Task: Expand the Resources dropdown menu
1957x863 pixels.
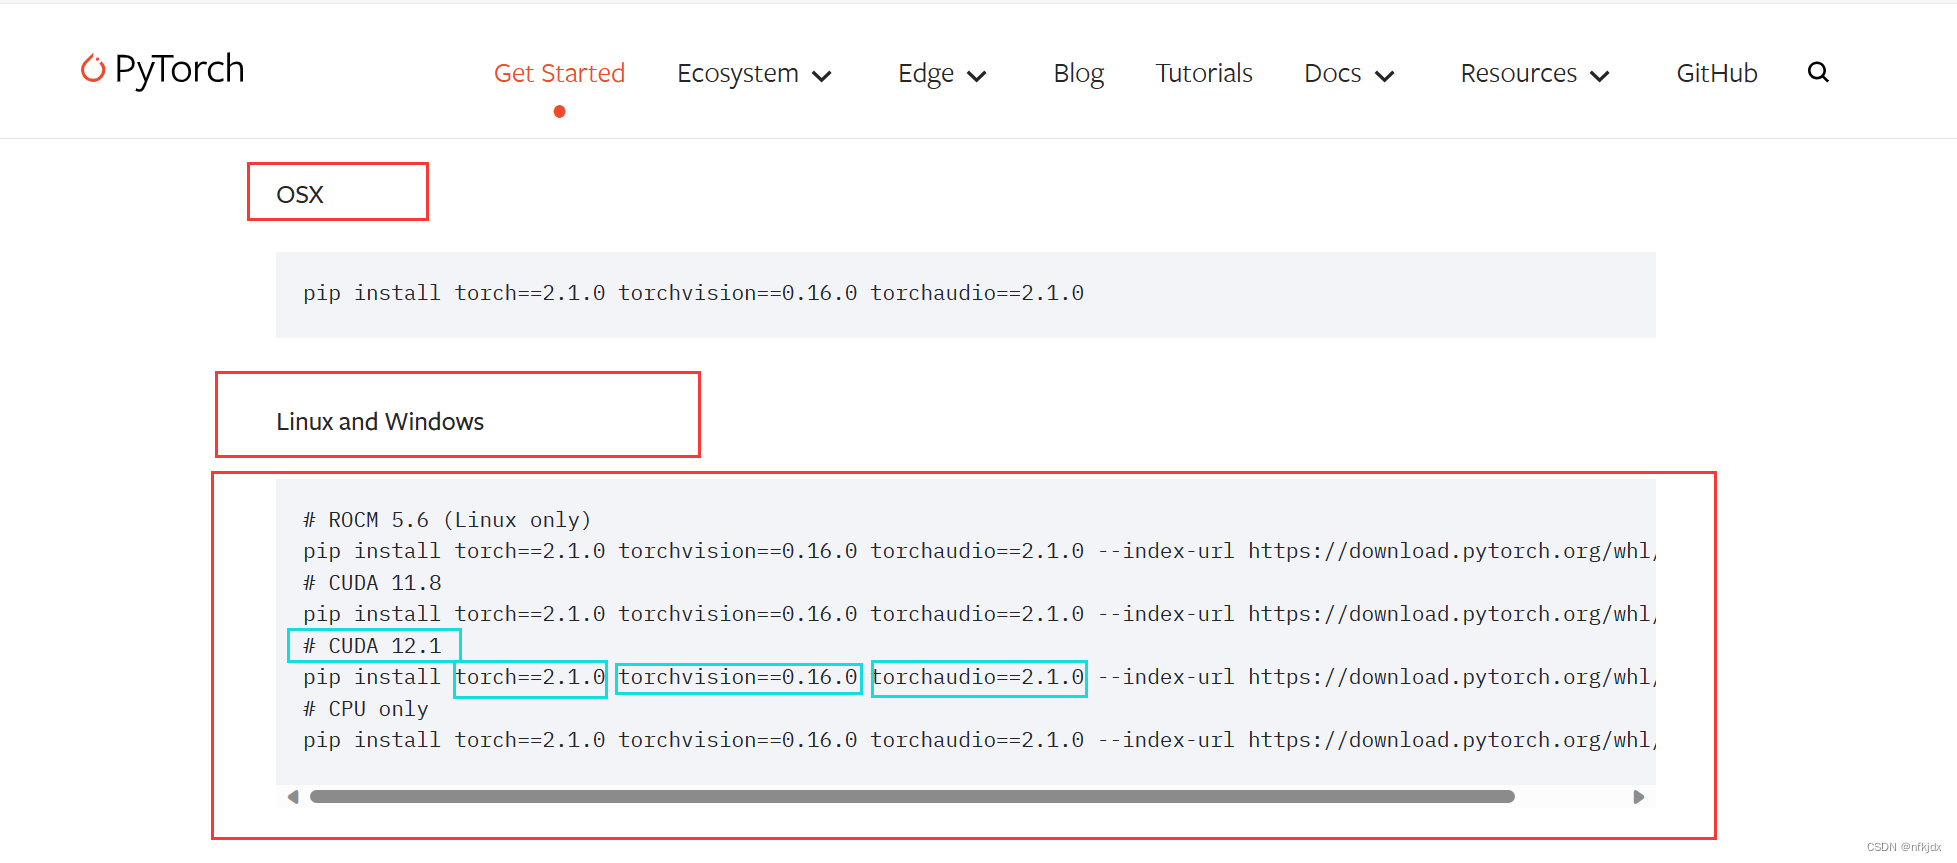Action: pos(1535,74)
